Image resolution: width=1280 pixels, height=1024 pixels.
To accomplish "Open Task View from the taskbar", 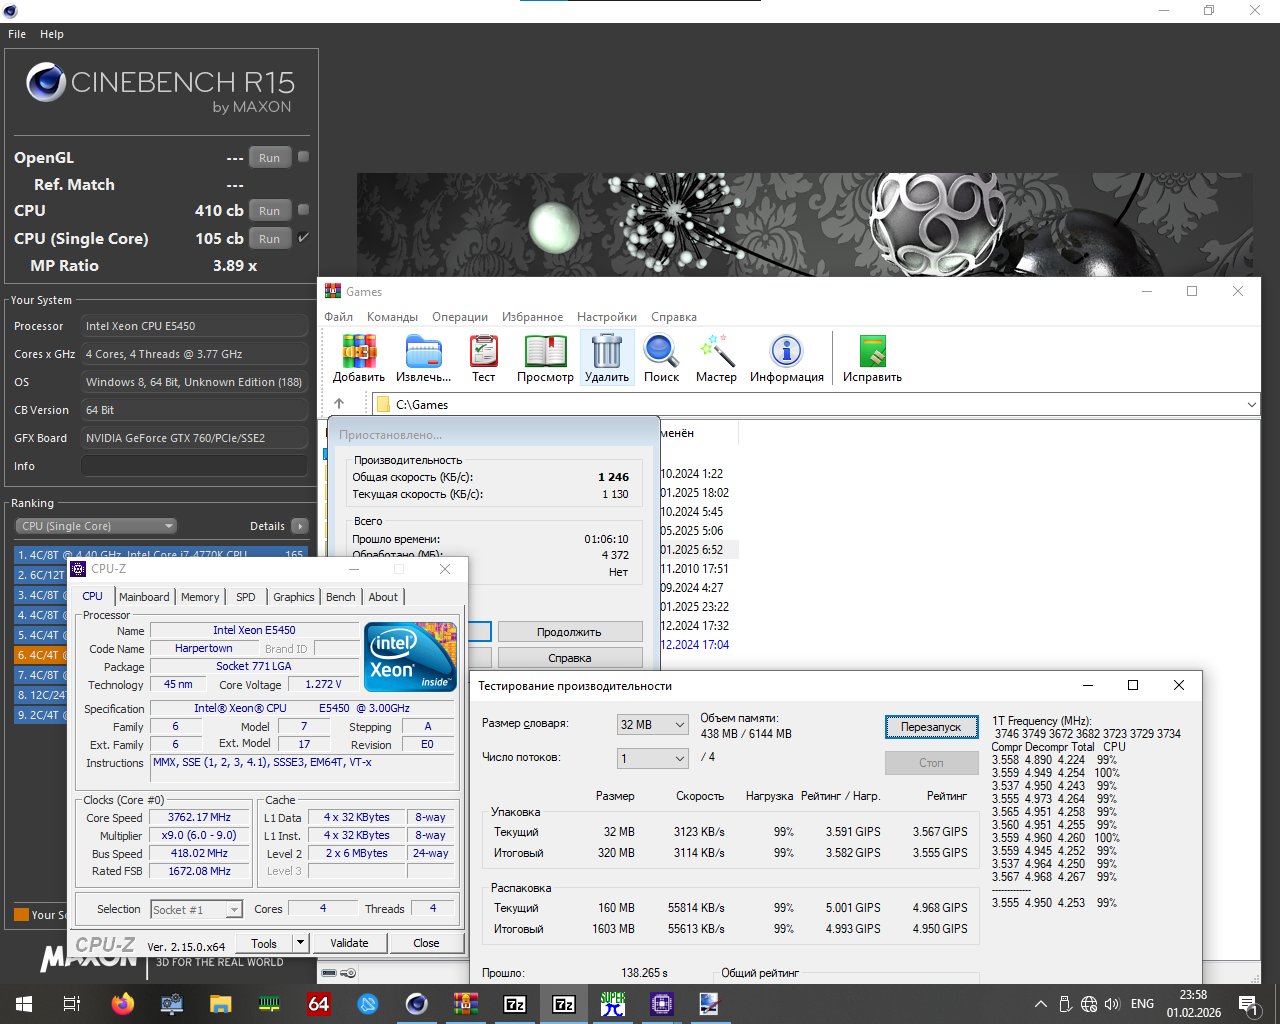I will click(x=72, y=1004).
